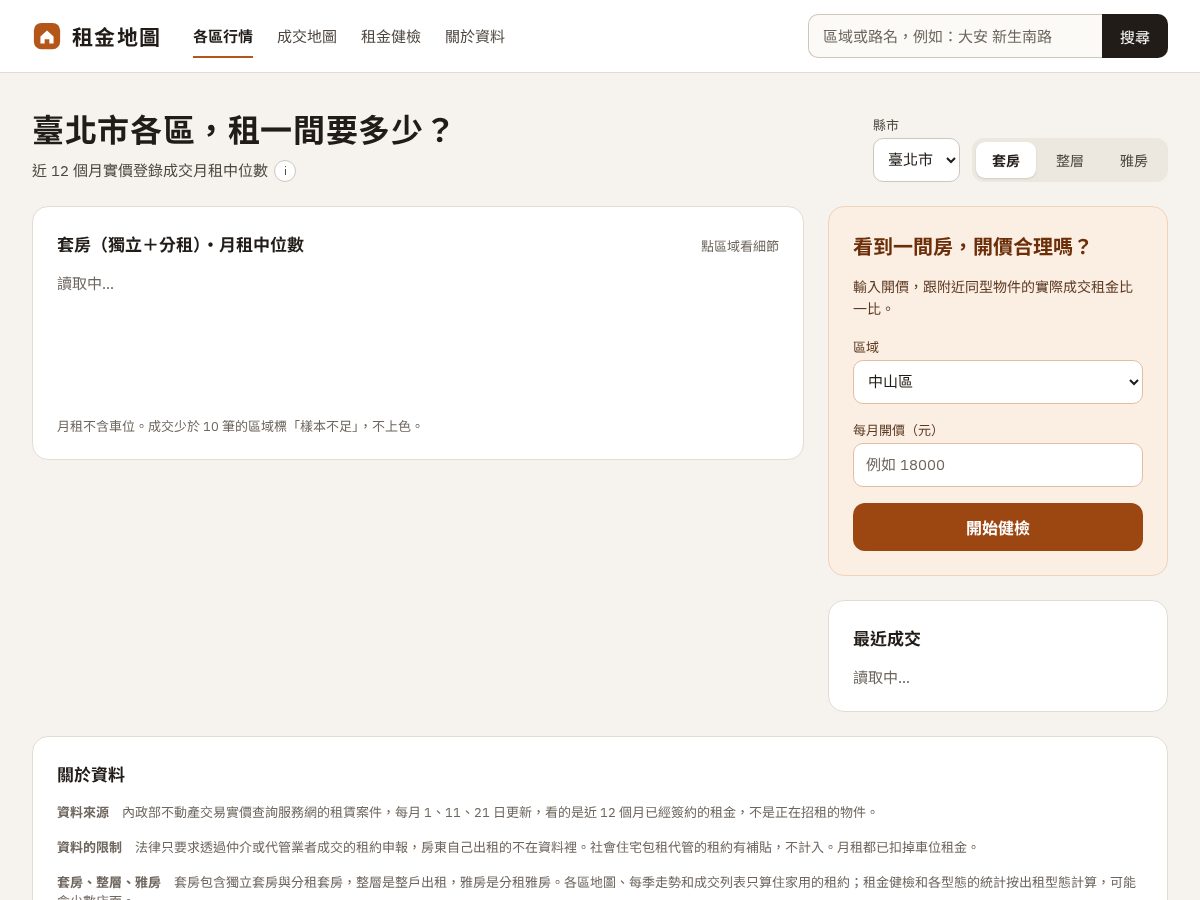1200x900 pixels.
Task: Open the 縣市 dropdown showing 臺北市
Action: pos(916,160)
